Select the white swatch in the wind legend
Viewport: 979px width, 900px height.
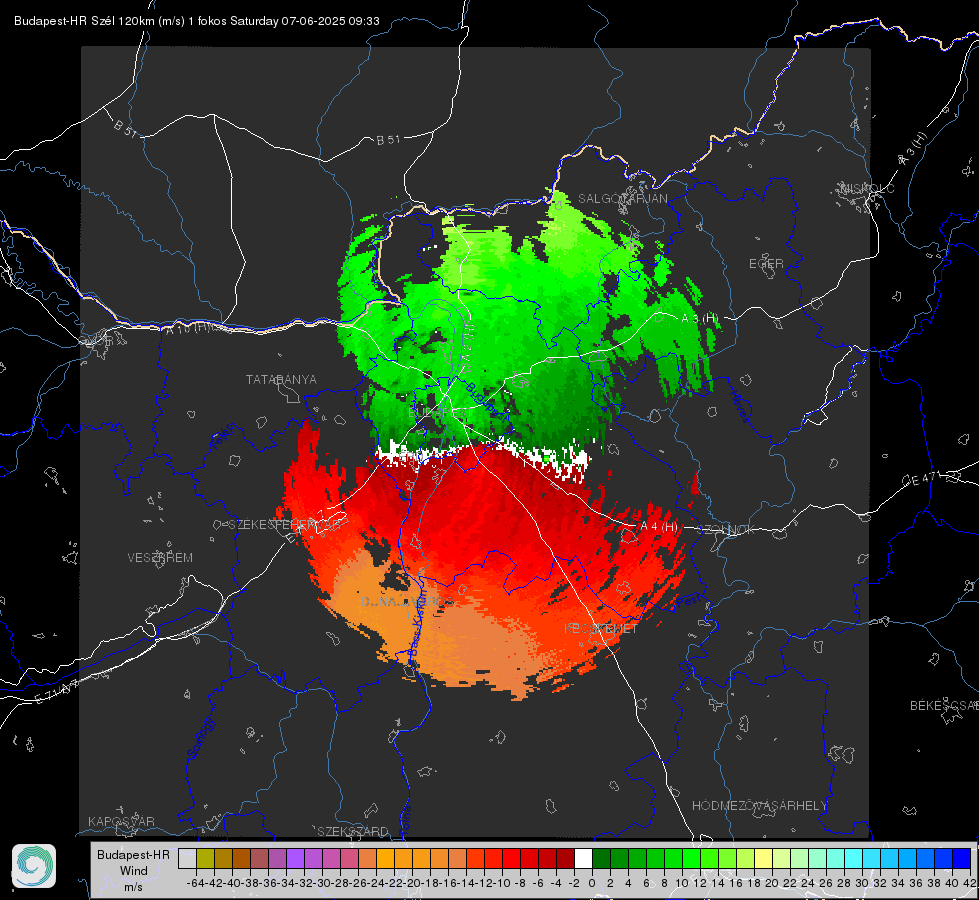(583, 858)
